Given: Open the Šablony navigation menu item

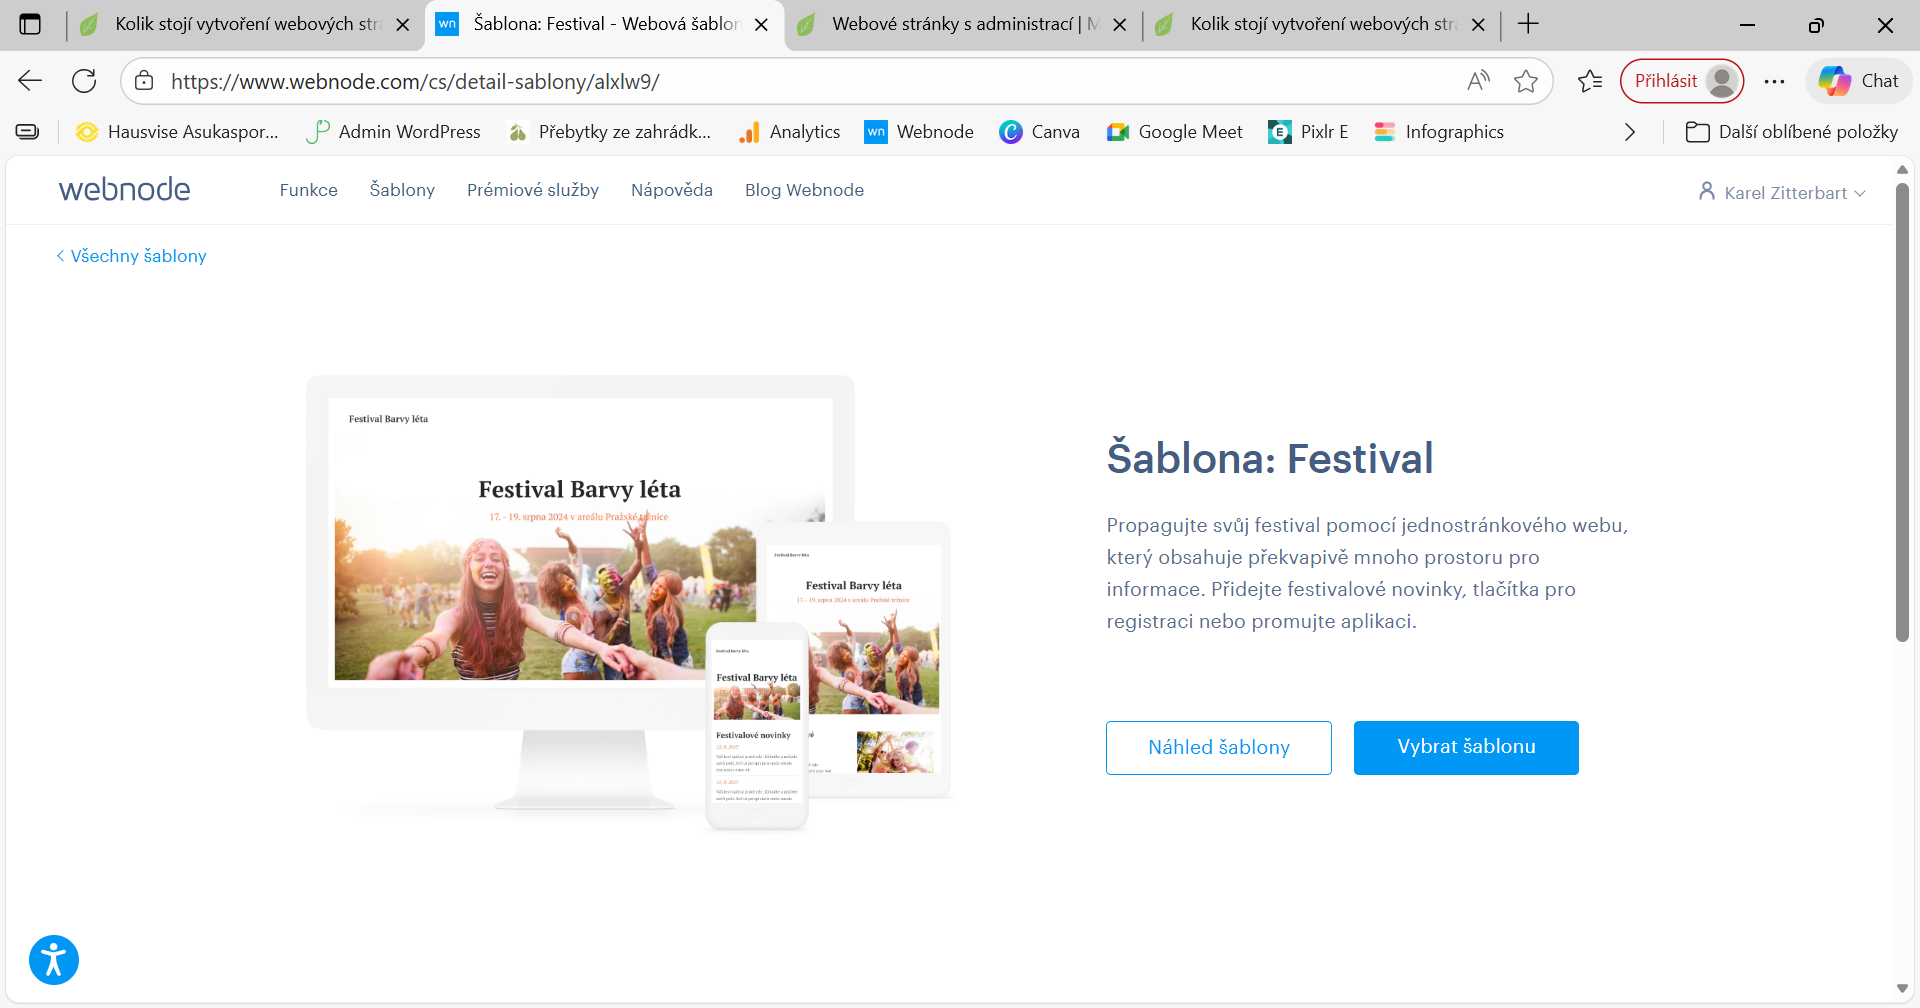Looking at the screenshot, I should [401, 190].
